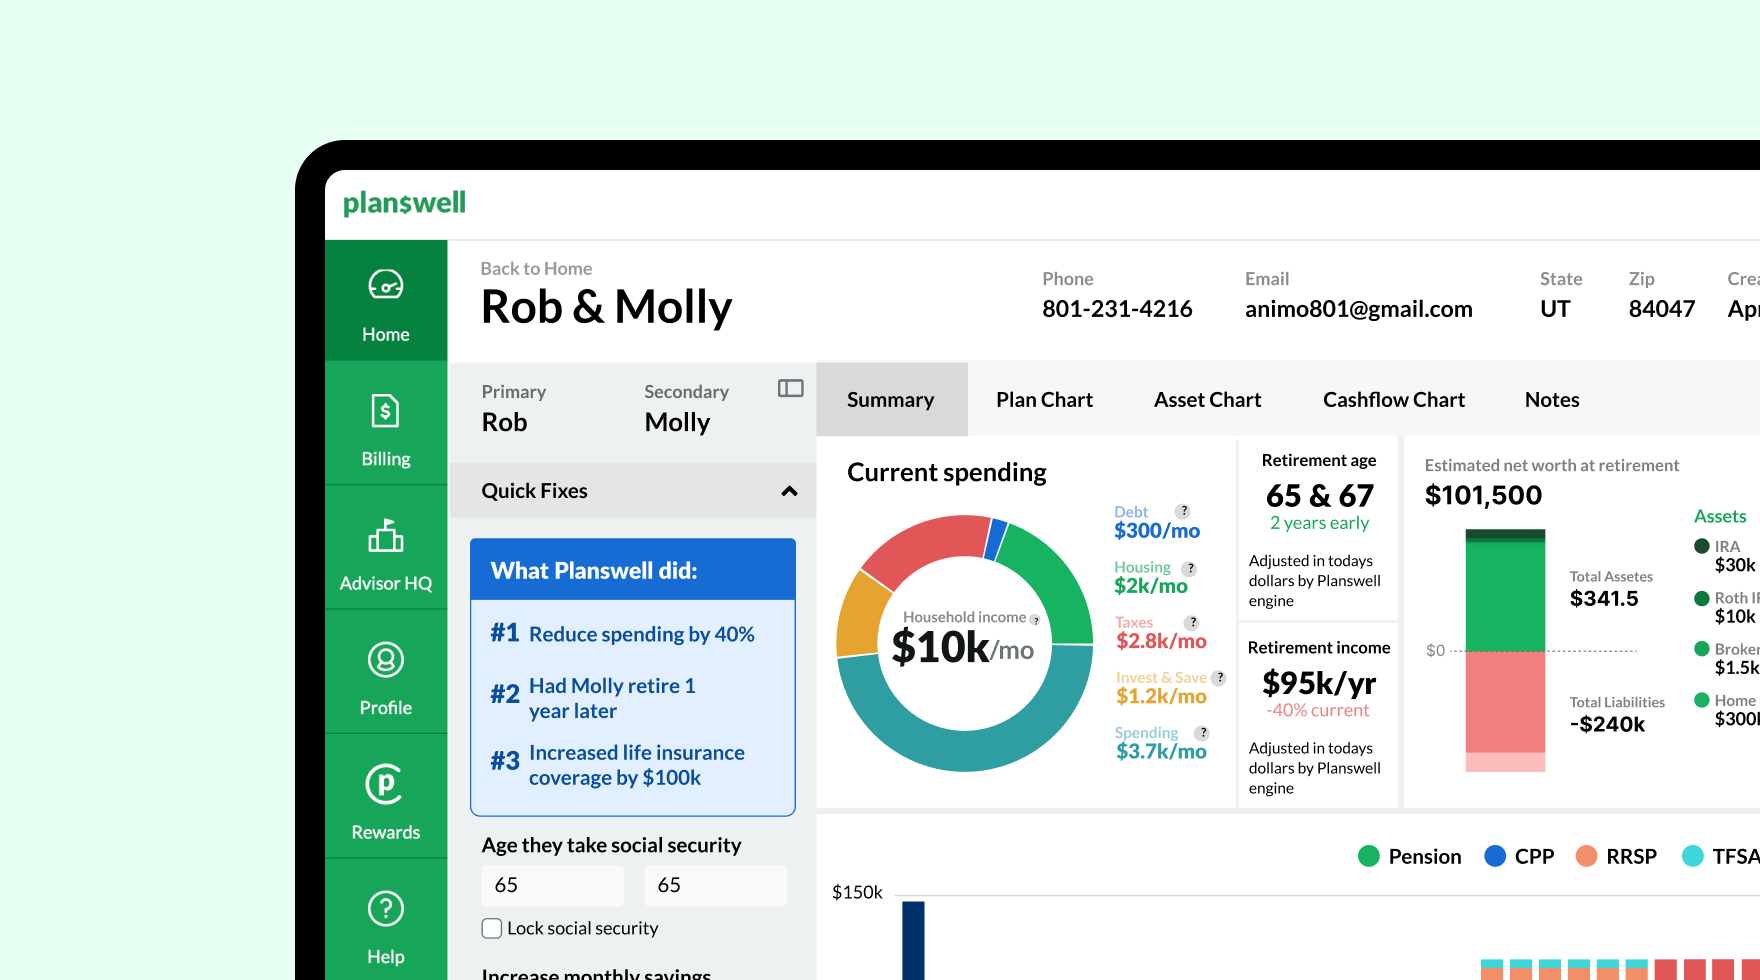Show help for Housing spending

1189,568
